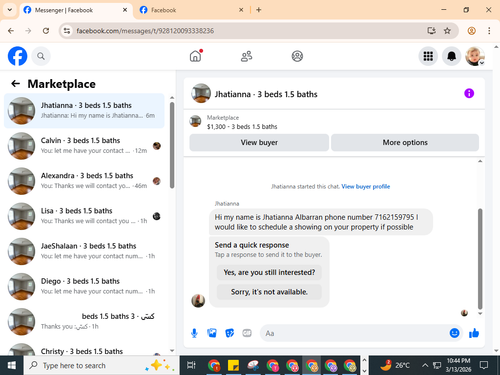
Task: Open Sticky Notes on taskbar
Action: (233, 366)
